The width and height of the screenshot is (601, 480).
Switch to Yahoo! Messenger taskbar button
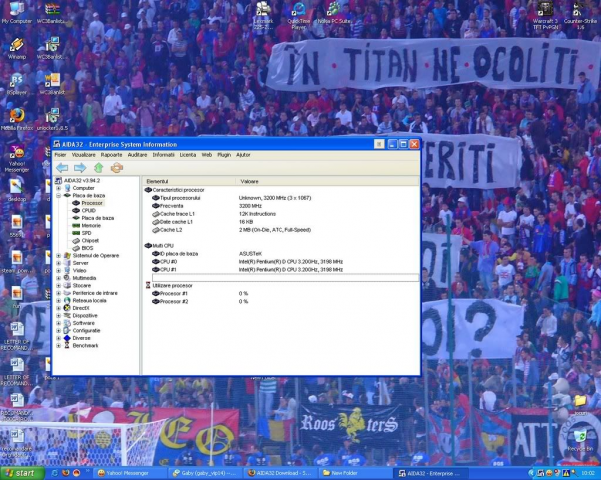(130, 473)
